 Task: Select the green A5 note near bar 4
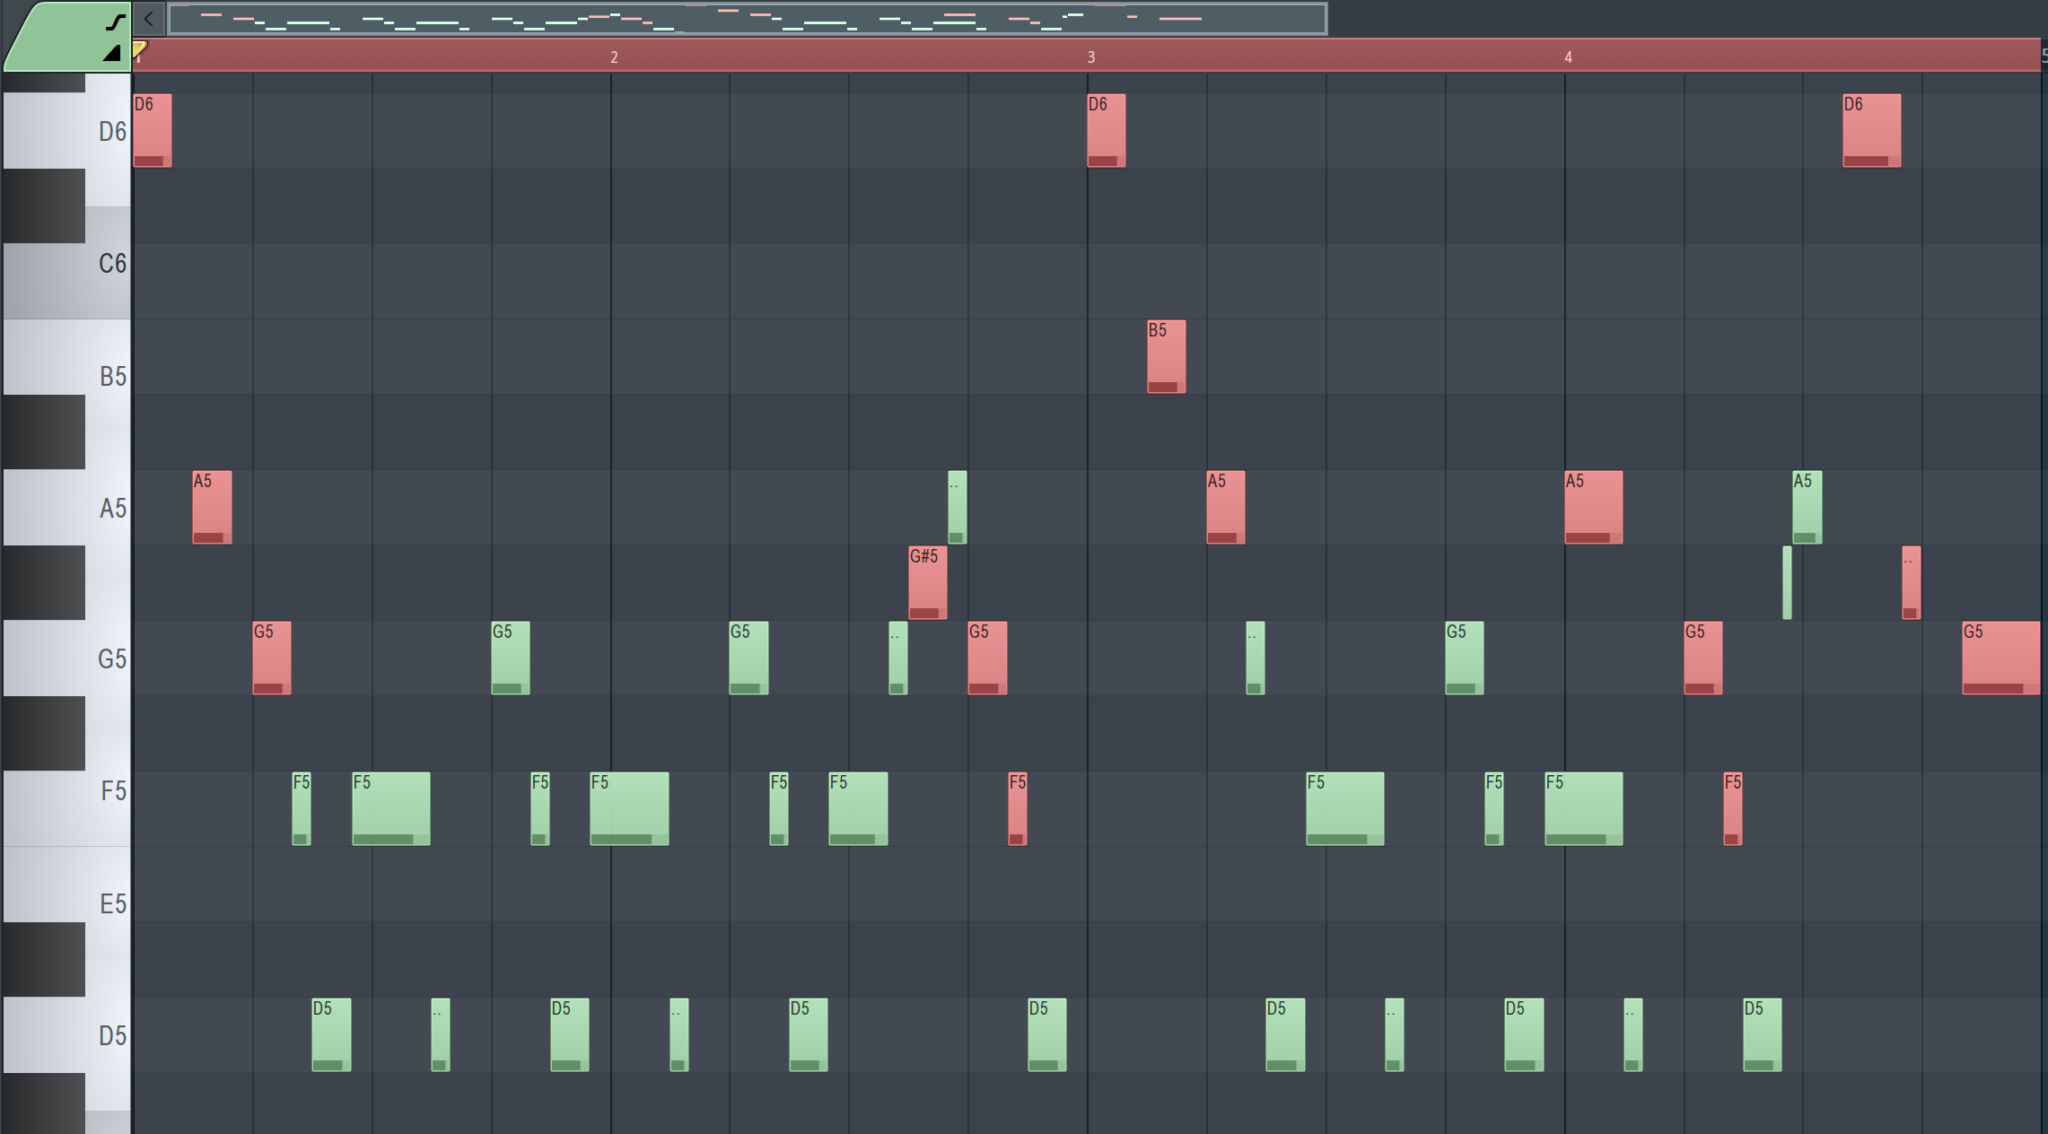coord(1805,507)
